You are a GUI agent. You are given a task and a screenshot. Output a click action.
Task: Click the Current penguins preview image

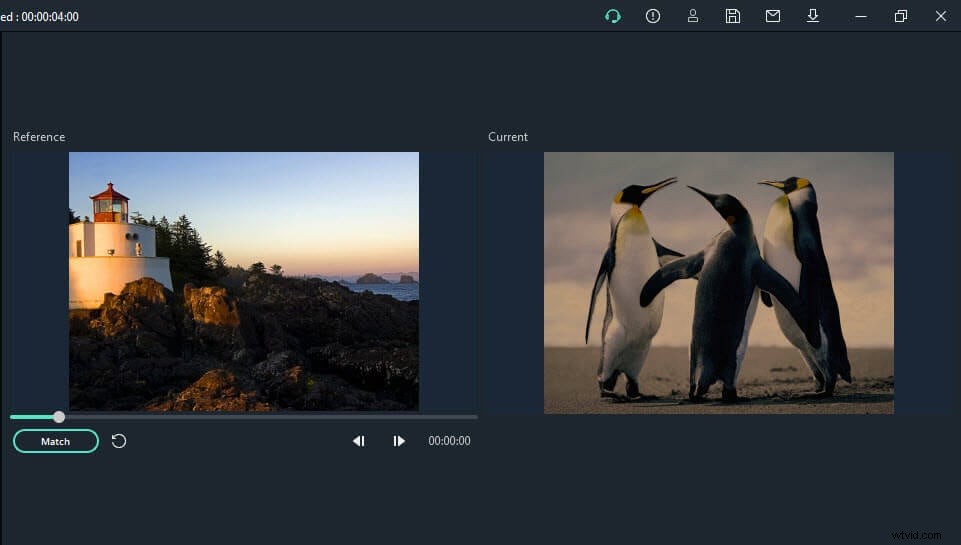(x=719, y=283)
